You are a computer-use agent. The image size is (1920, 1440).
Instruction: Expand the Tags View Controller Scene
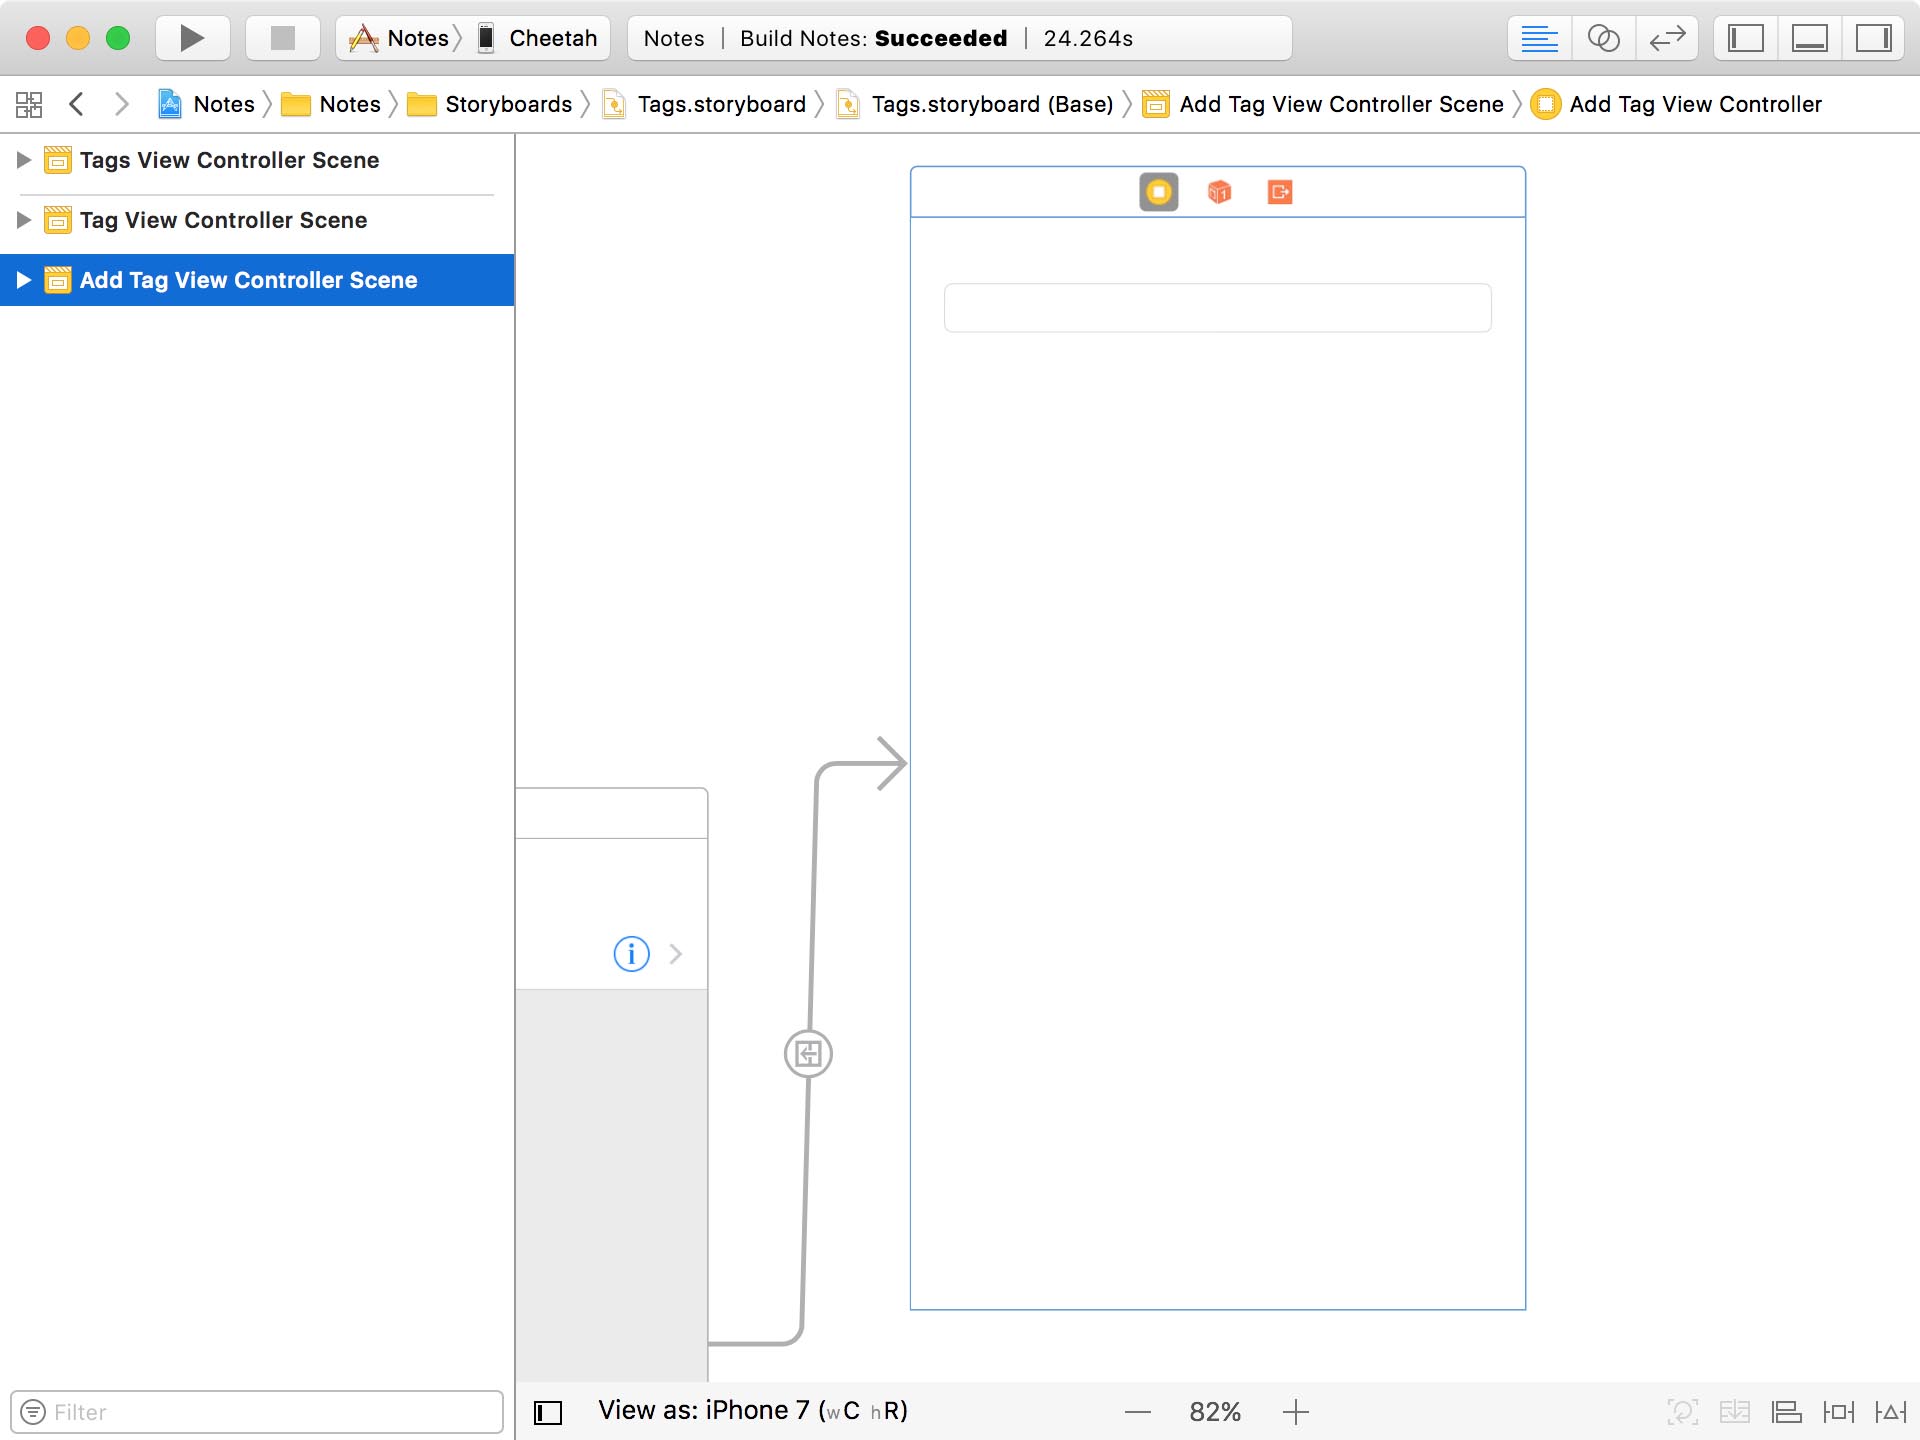(22, 159)
